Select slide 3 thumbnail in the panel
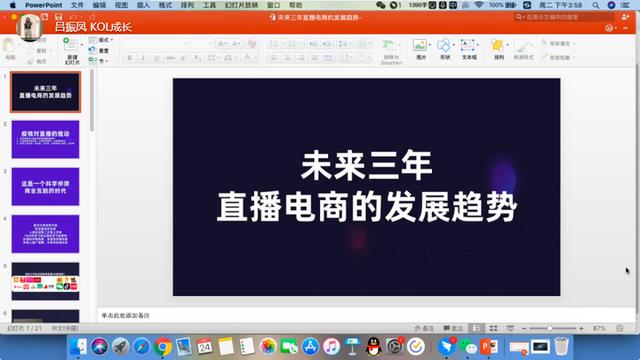 [45, 187]
